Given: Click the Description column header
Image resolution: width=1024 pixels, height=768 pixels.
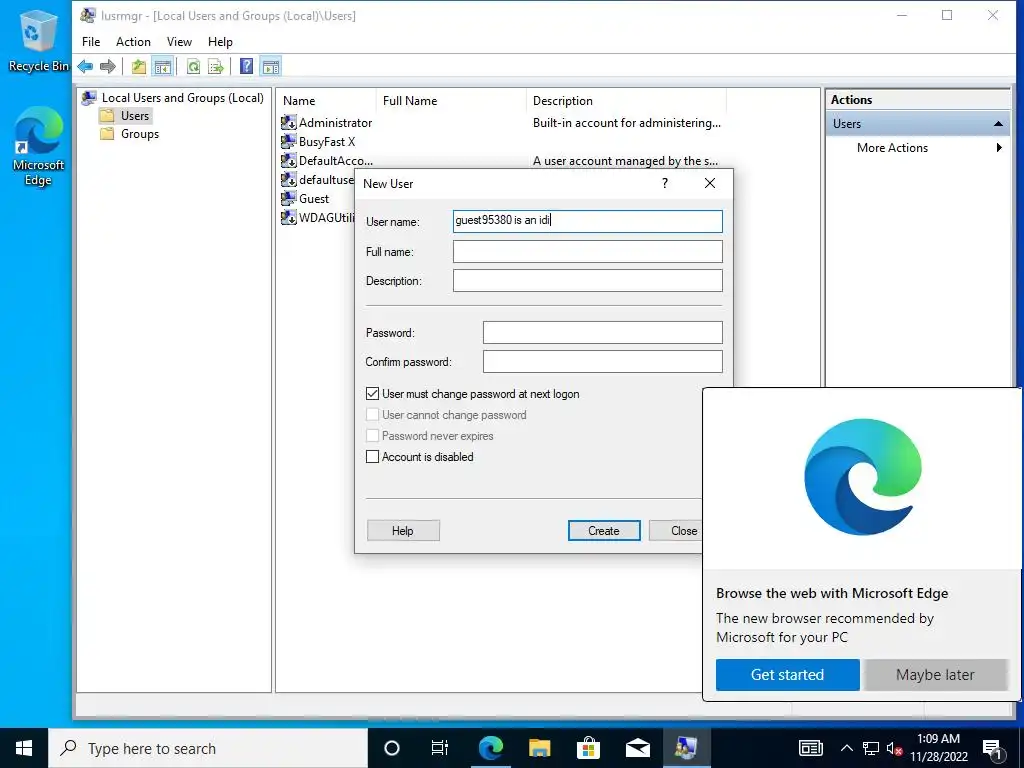Looking at the screenshot, I should (626, 101).
